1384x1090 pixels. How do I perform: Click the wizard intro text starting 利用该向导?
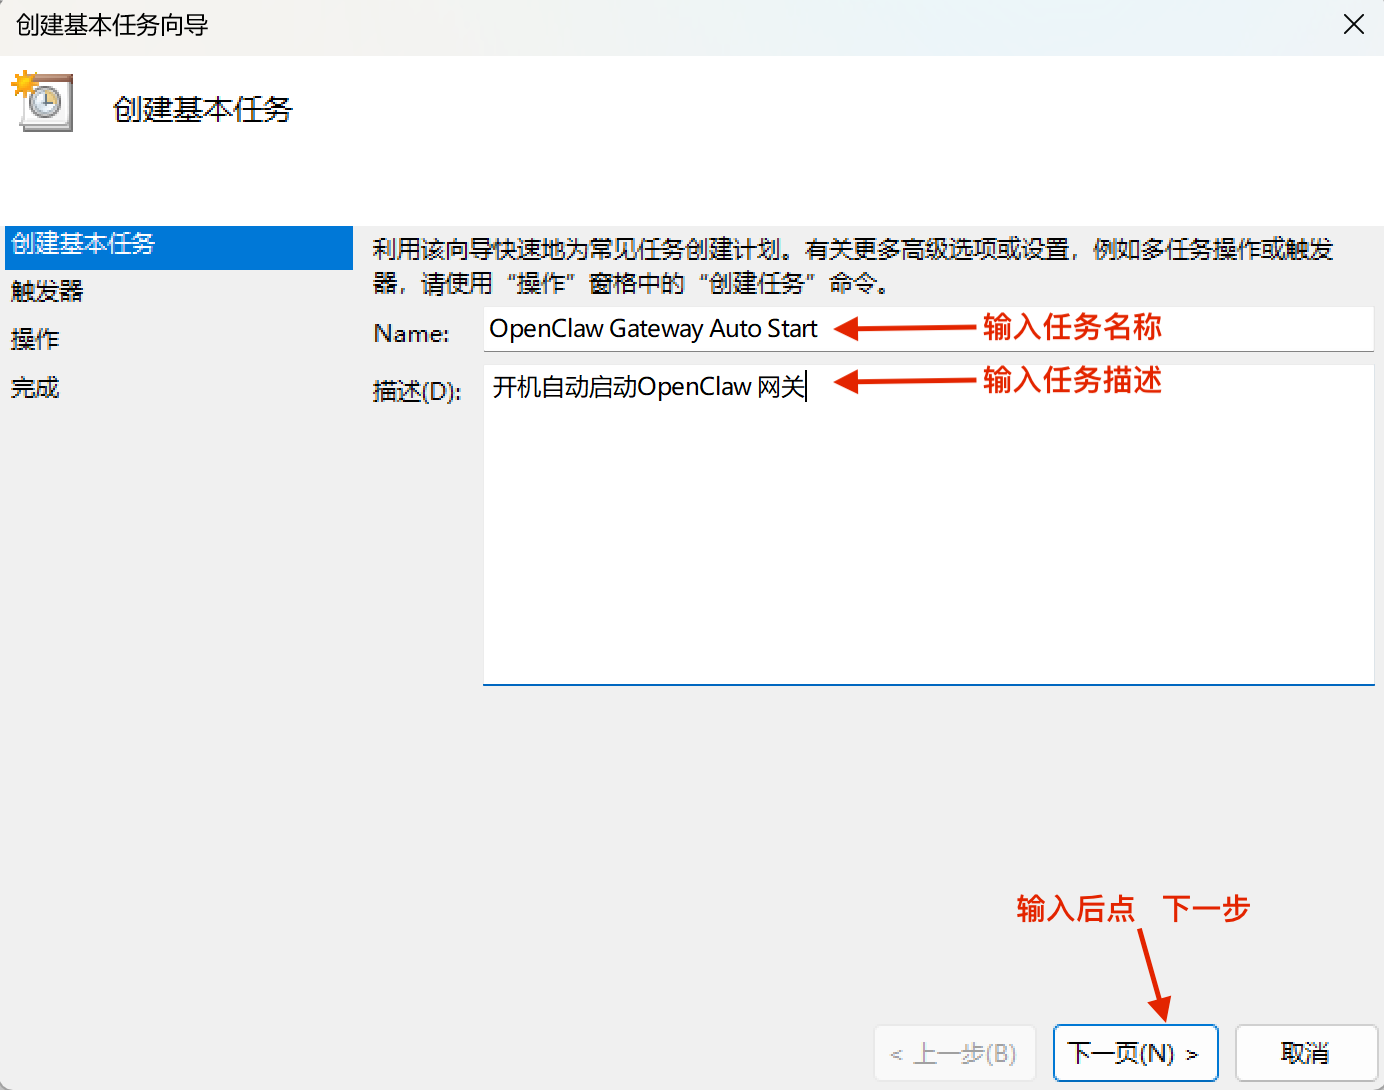pyautogui.click(x=853, y=266)
